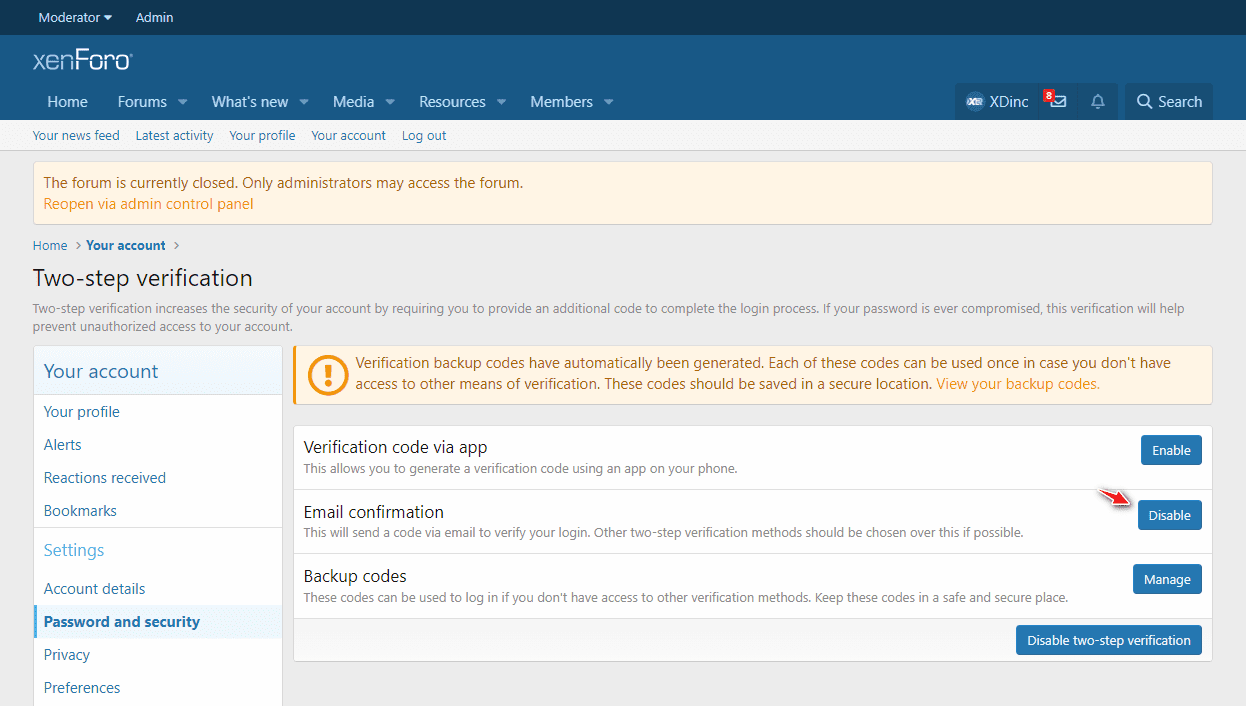Viewport: 1246px width, 706px height.
Task: Open View your backup codes link
Action: pyautogui.click(x=1017, y=384)
